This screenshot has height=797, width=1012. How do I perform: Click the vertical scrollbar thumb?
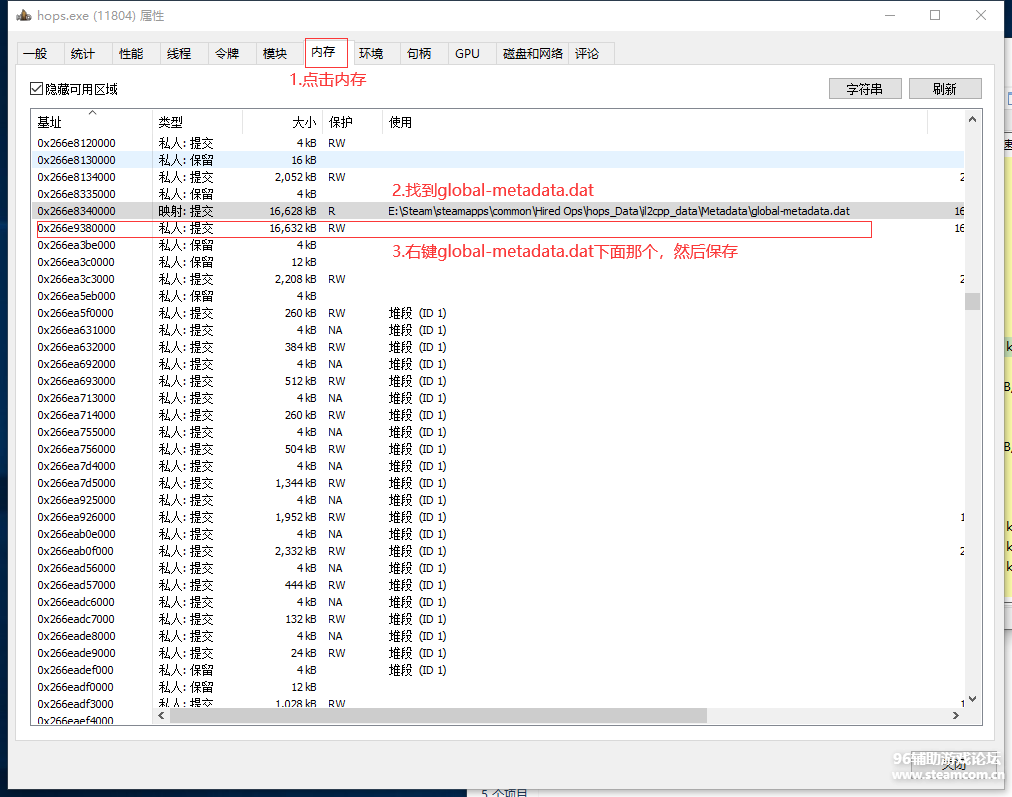972,301
